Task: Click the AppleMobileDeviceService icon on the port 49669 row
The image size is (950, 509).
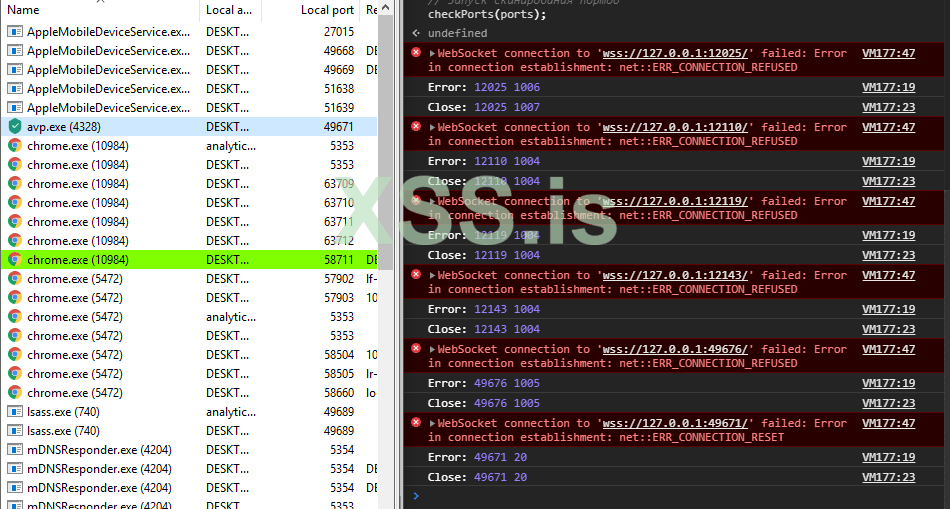Action: click(x=15, y=70)
